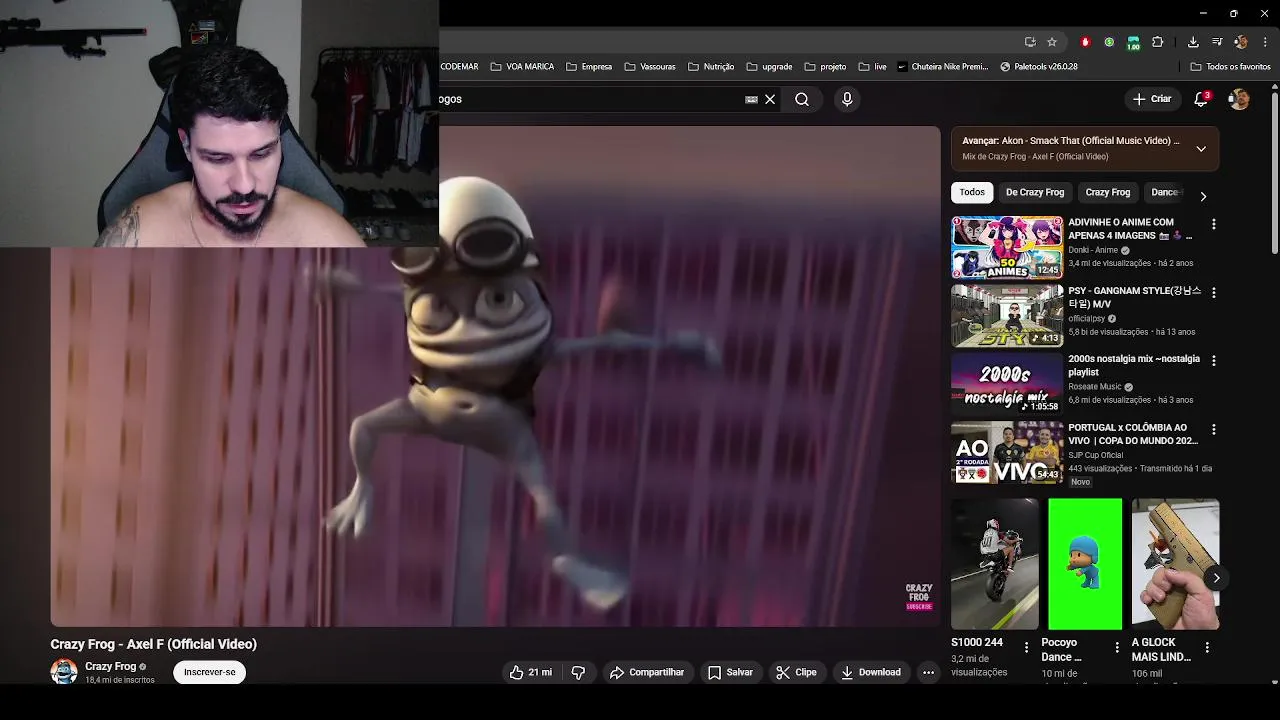Open the Empresa bookmark folder
The width and height of the screenshot is (1280, 720).
coord(589,67)
